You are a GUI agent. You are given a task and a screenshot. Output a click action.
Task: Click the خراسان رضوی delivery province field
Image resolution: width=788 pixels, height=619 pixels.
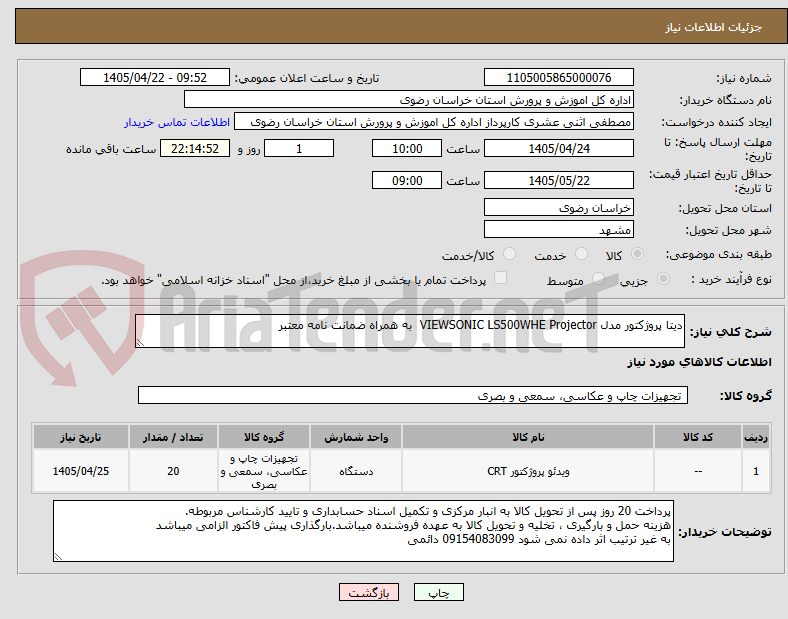[559, 208]
